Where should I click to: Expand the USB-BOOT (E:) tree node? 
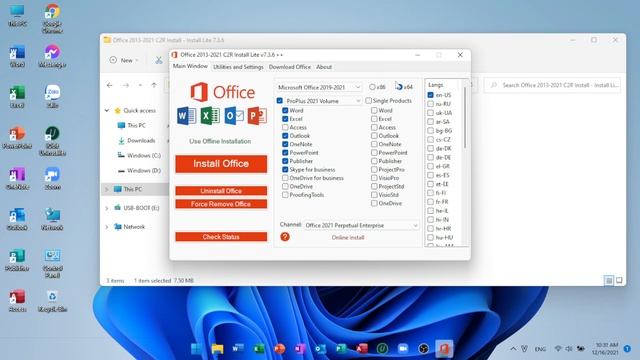pyautogui.click(x=107, y=208)
